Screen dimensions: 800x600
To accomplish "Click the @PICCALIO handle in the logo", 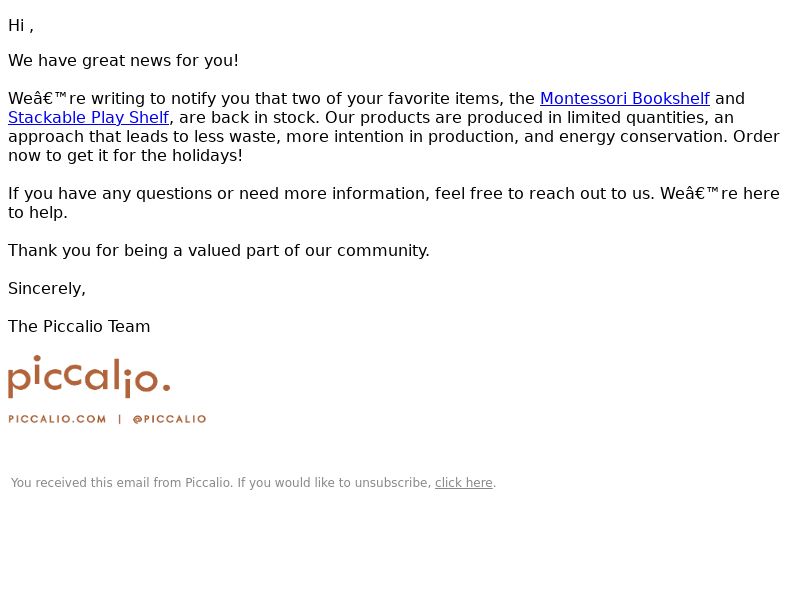I will pyautogui.click(x=169, y=419).
